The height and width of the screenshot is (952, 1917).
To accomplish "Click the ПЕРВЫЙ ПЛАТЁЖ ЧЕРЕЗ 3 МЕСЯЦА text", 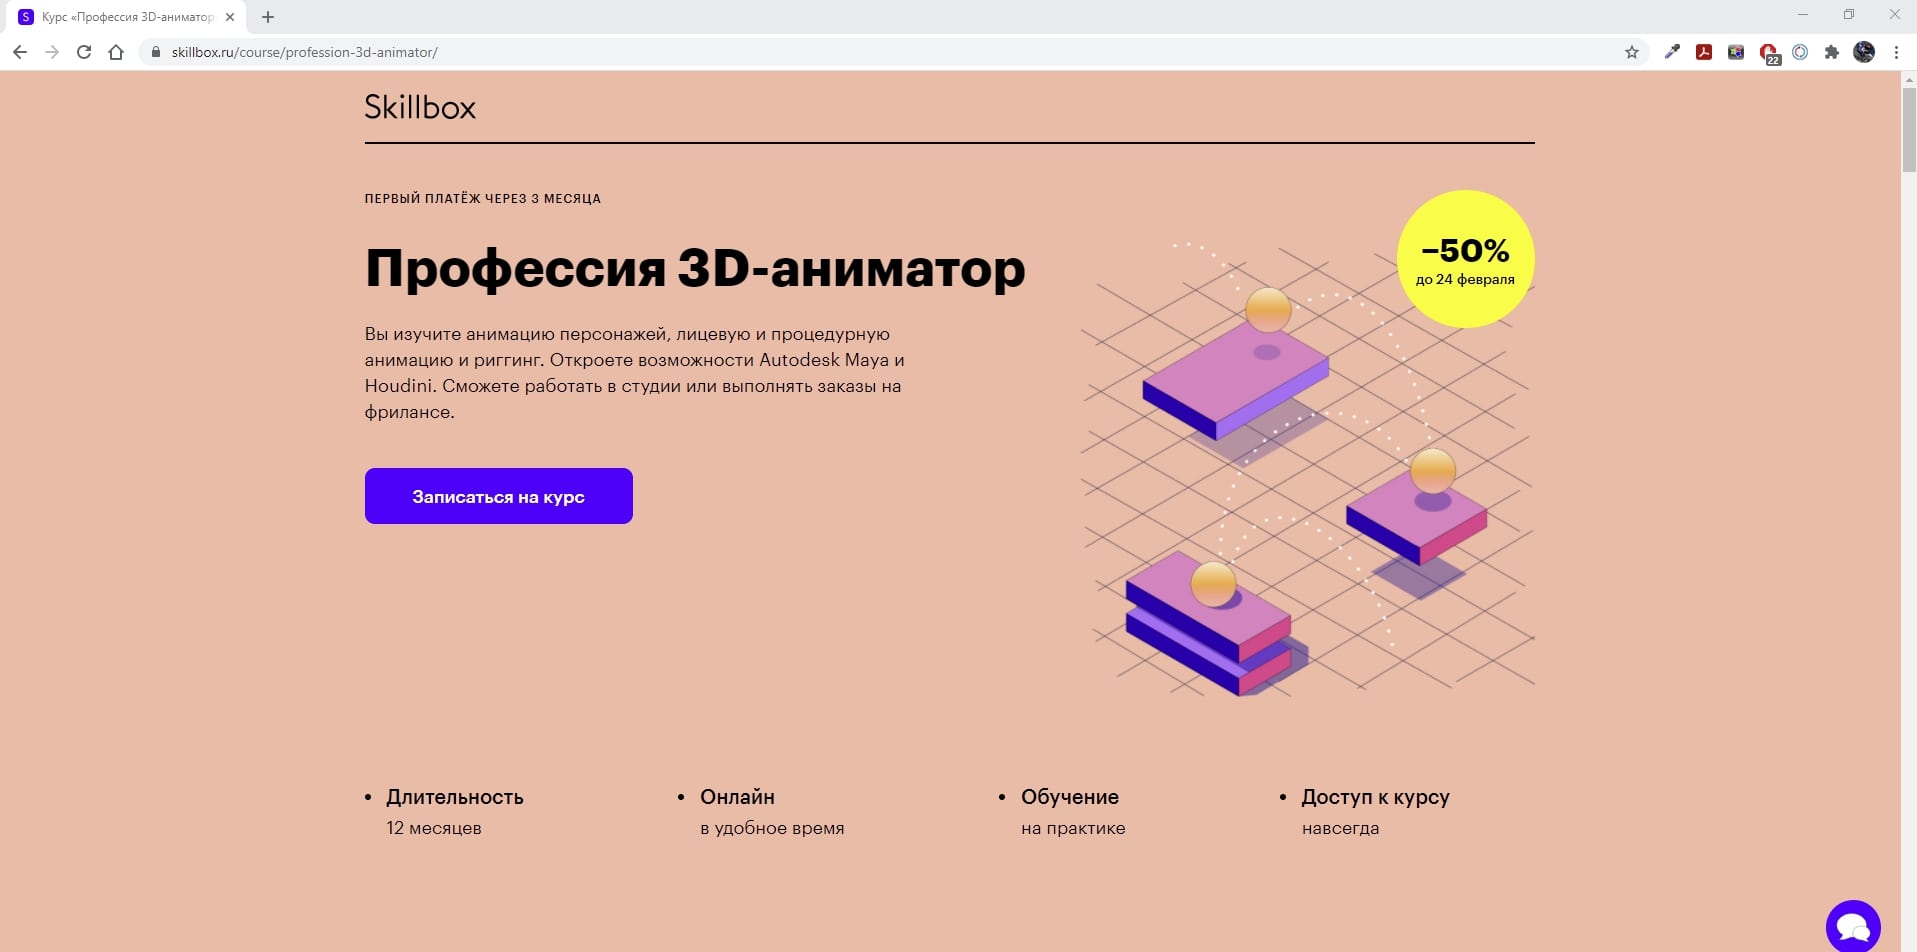I will tap(483, 198).
